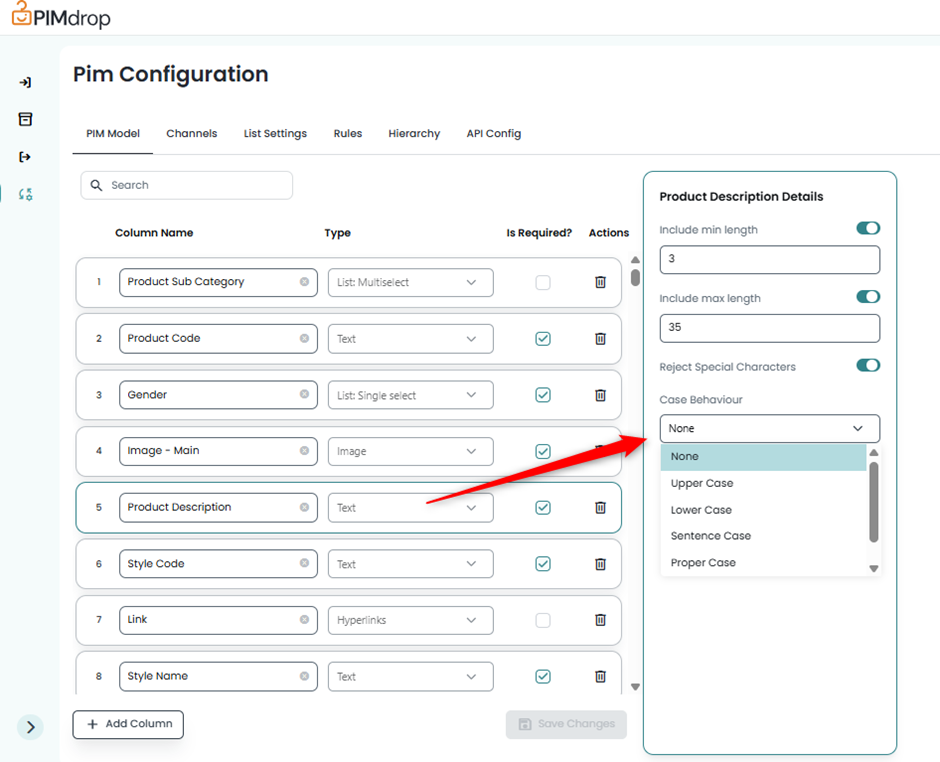940x762 pixels.
Task: Click the import arrow icon in the sidebar
Action: [x=26, y=82]
